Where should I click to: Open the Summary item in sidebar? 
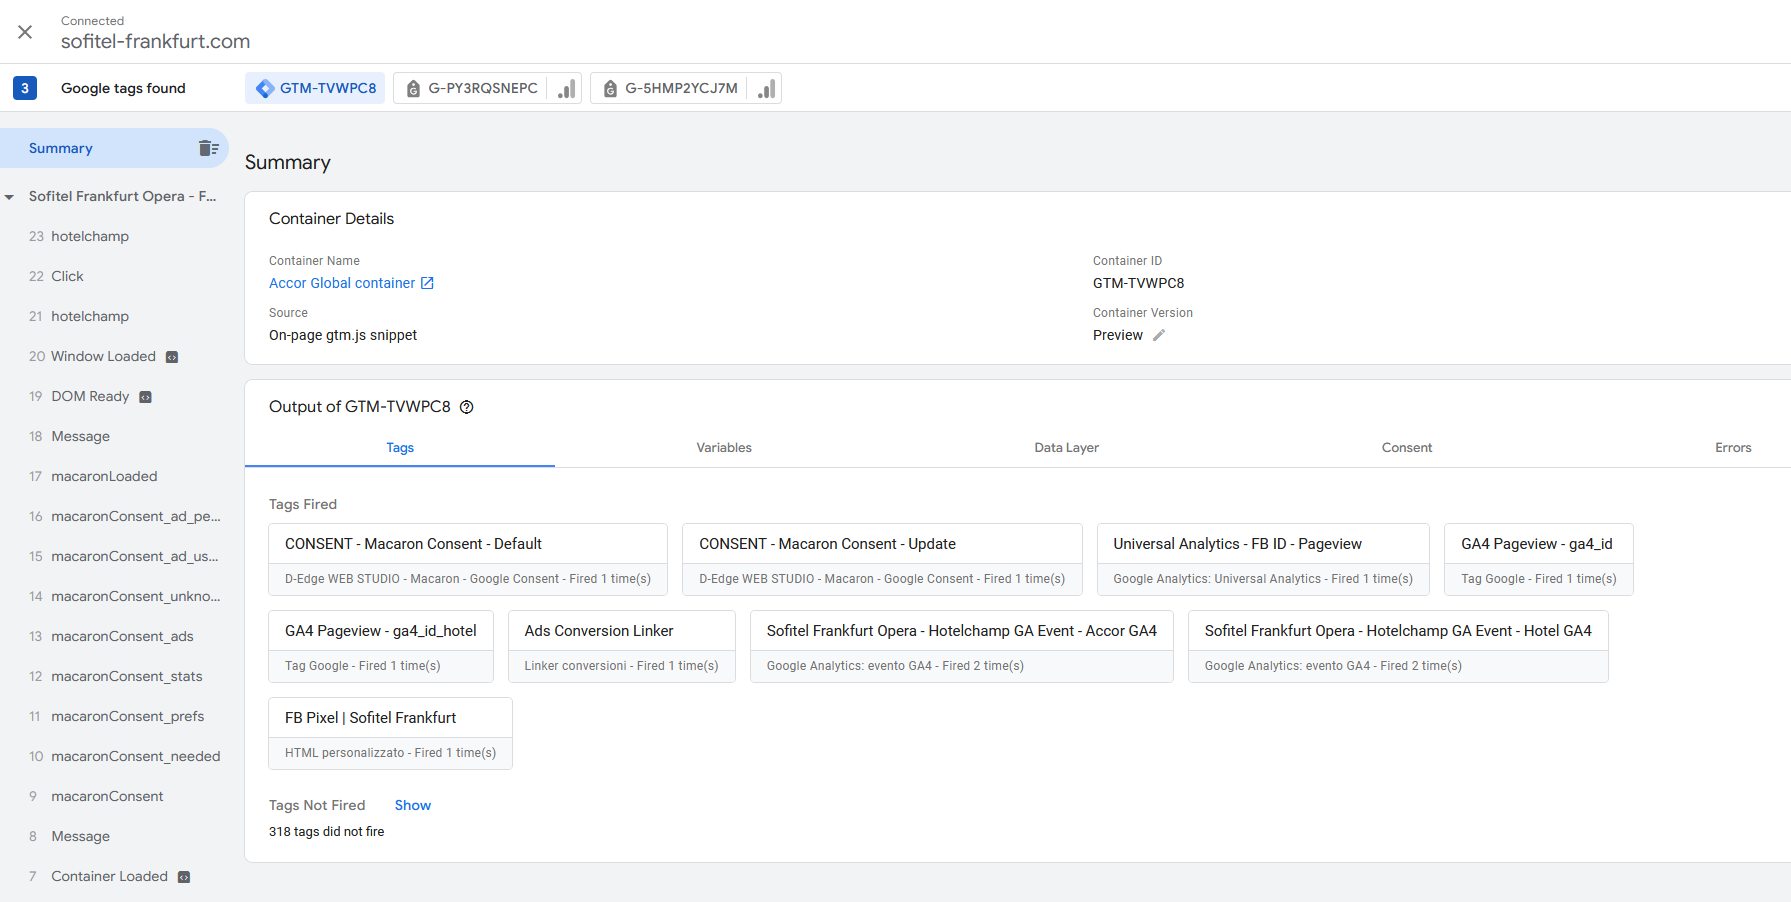click(114, 148)
